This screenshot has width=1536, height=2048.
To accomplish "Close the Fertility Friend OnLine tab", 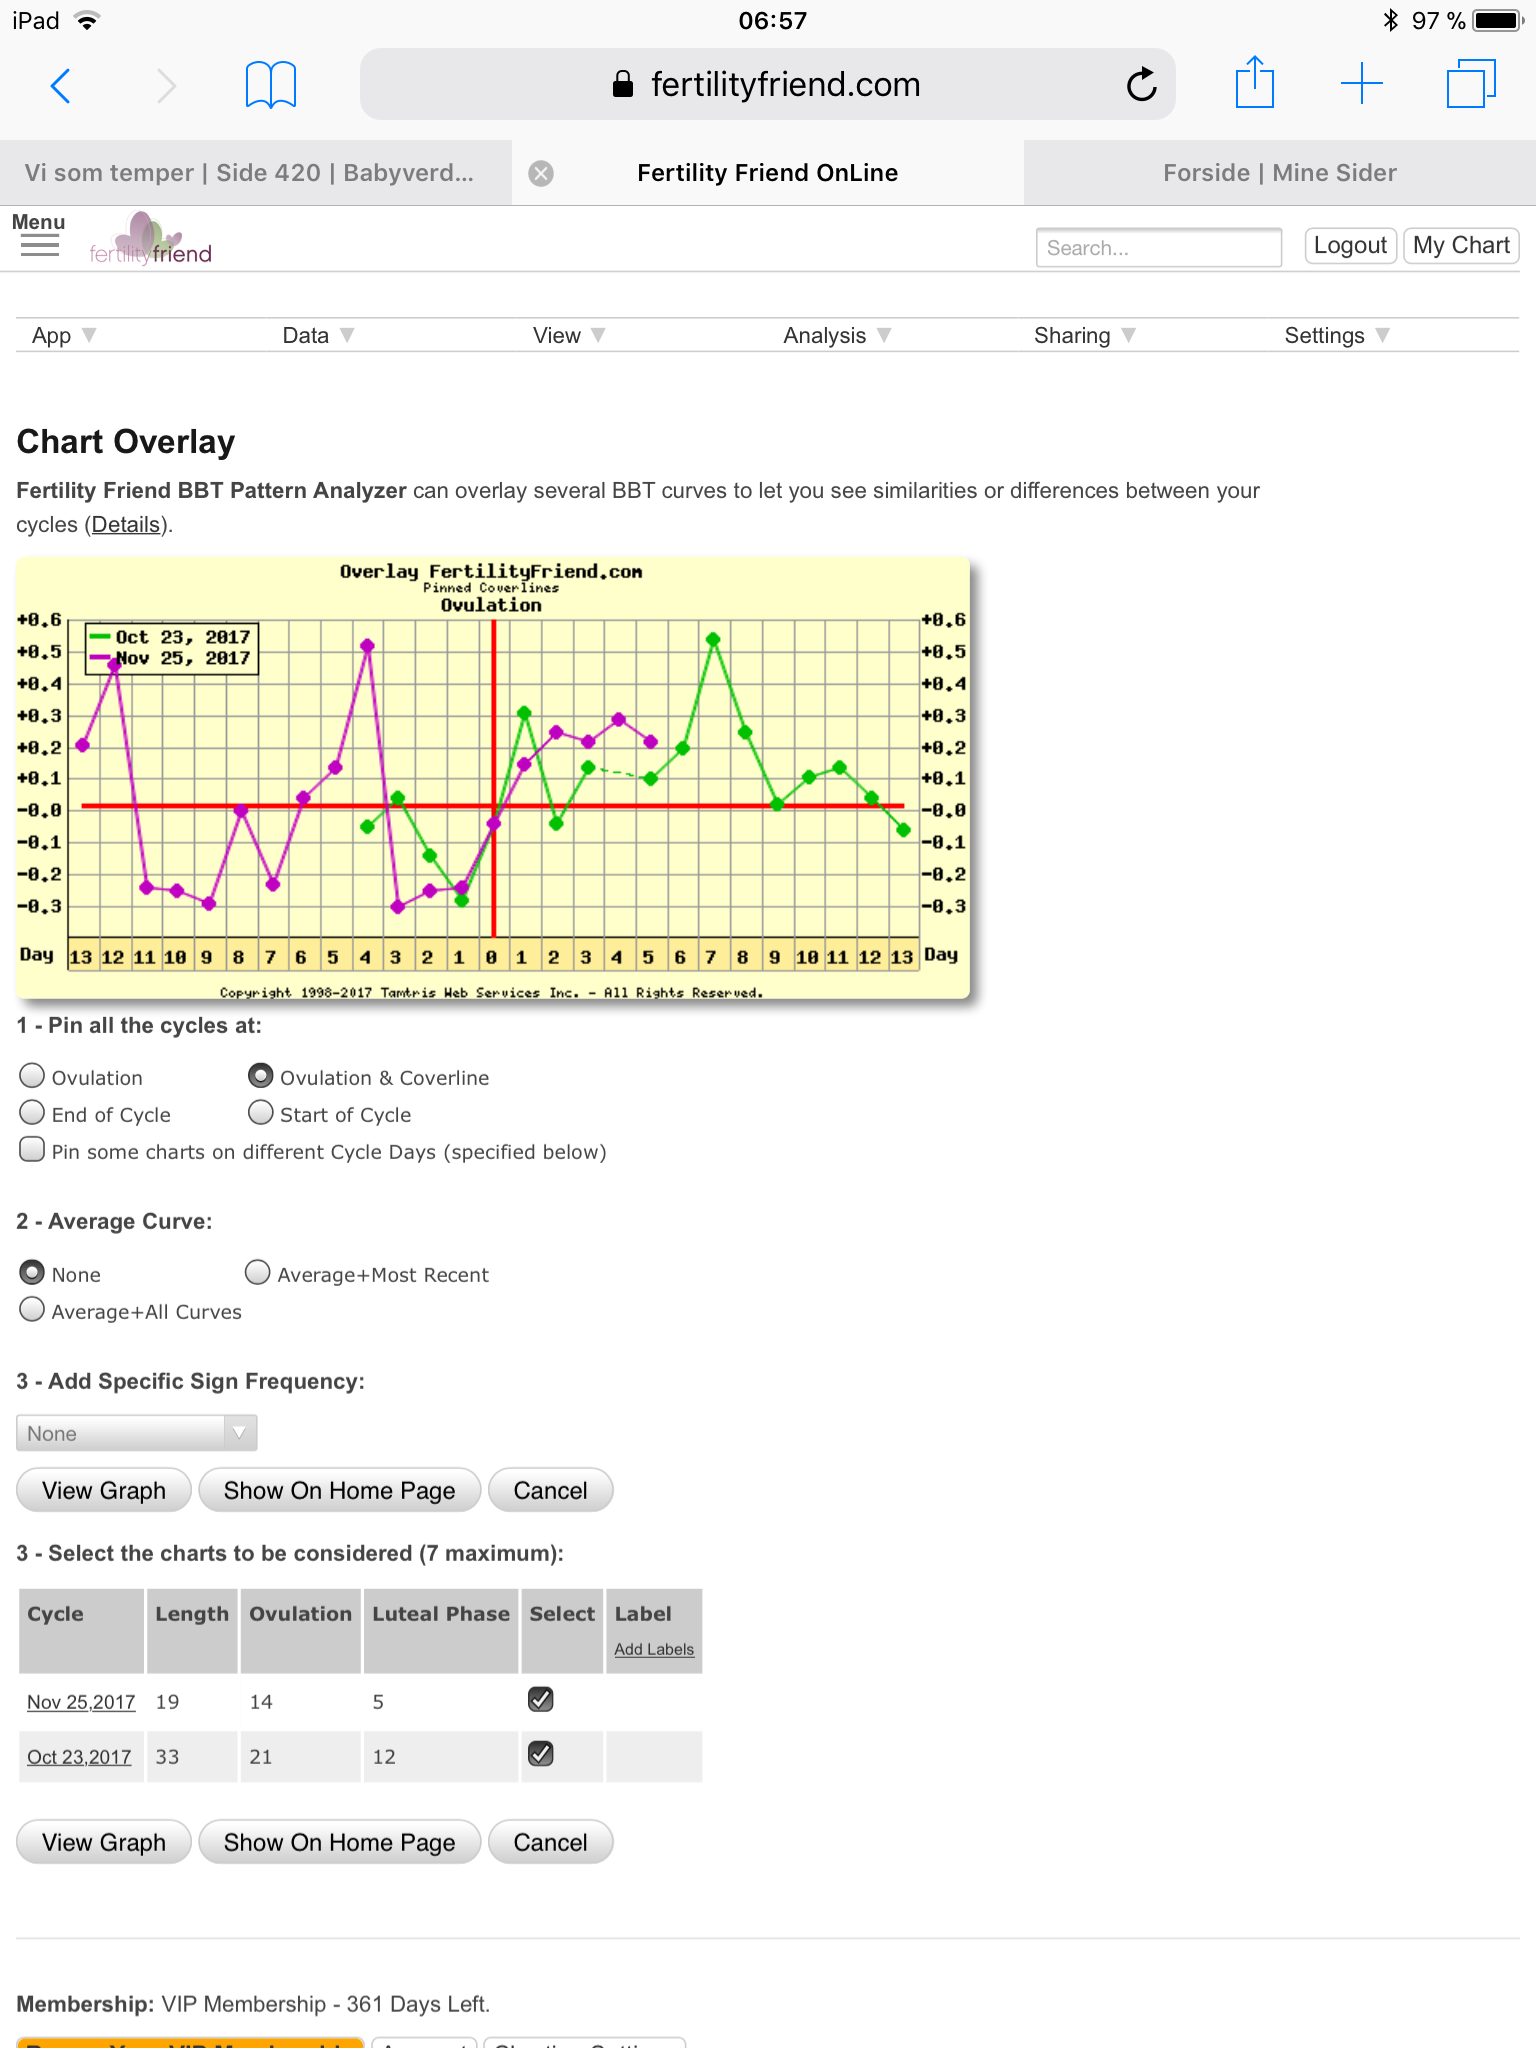I will point(541,174).
